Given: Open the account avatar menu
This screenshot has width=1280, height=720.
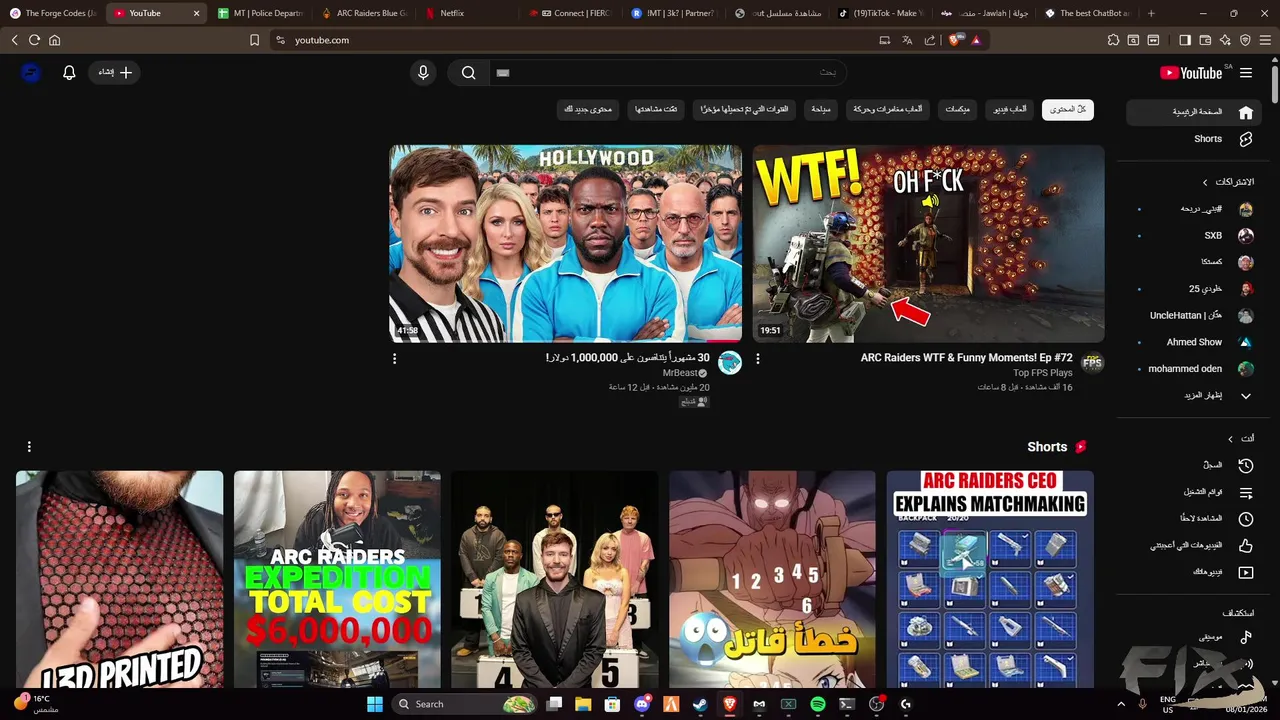Looking at the screenshot, I should [x=31, y=72].
